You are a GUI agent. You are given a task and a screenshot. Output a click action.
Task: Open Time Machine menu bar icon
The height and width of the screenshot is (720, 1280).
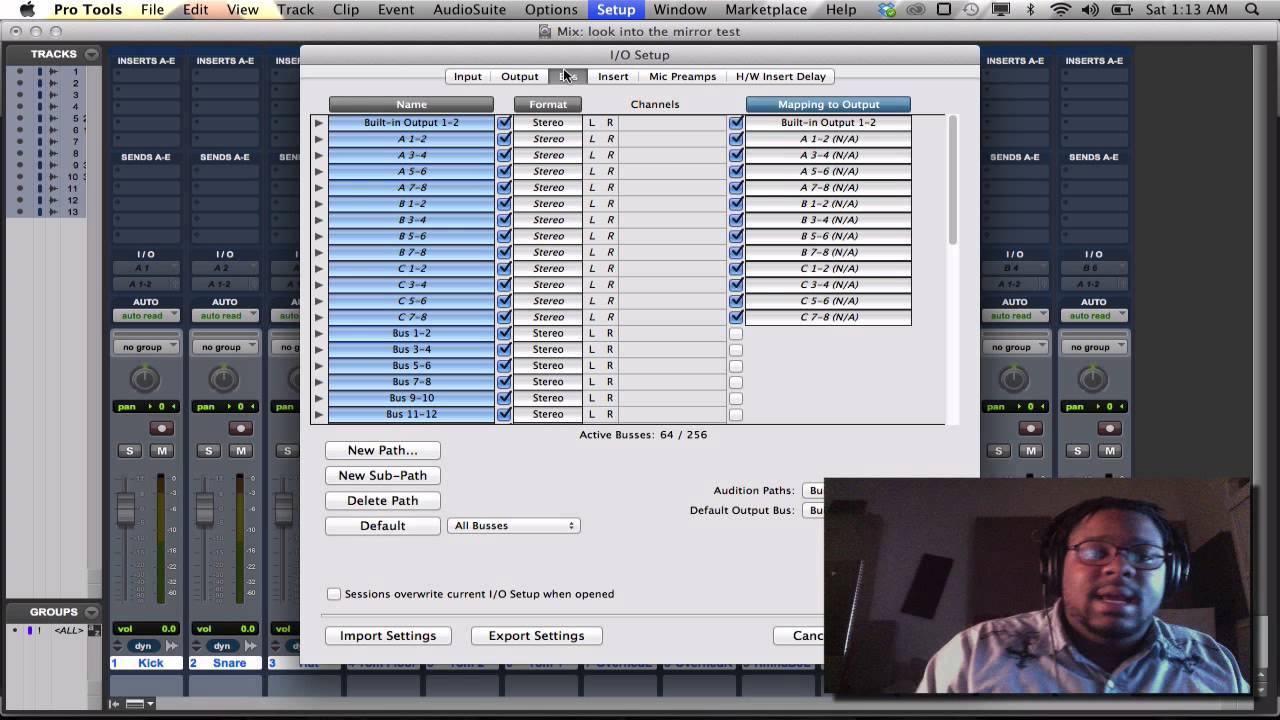point(971,10)
